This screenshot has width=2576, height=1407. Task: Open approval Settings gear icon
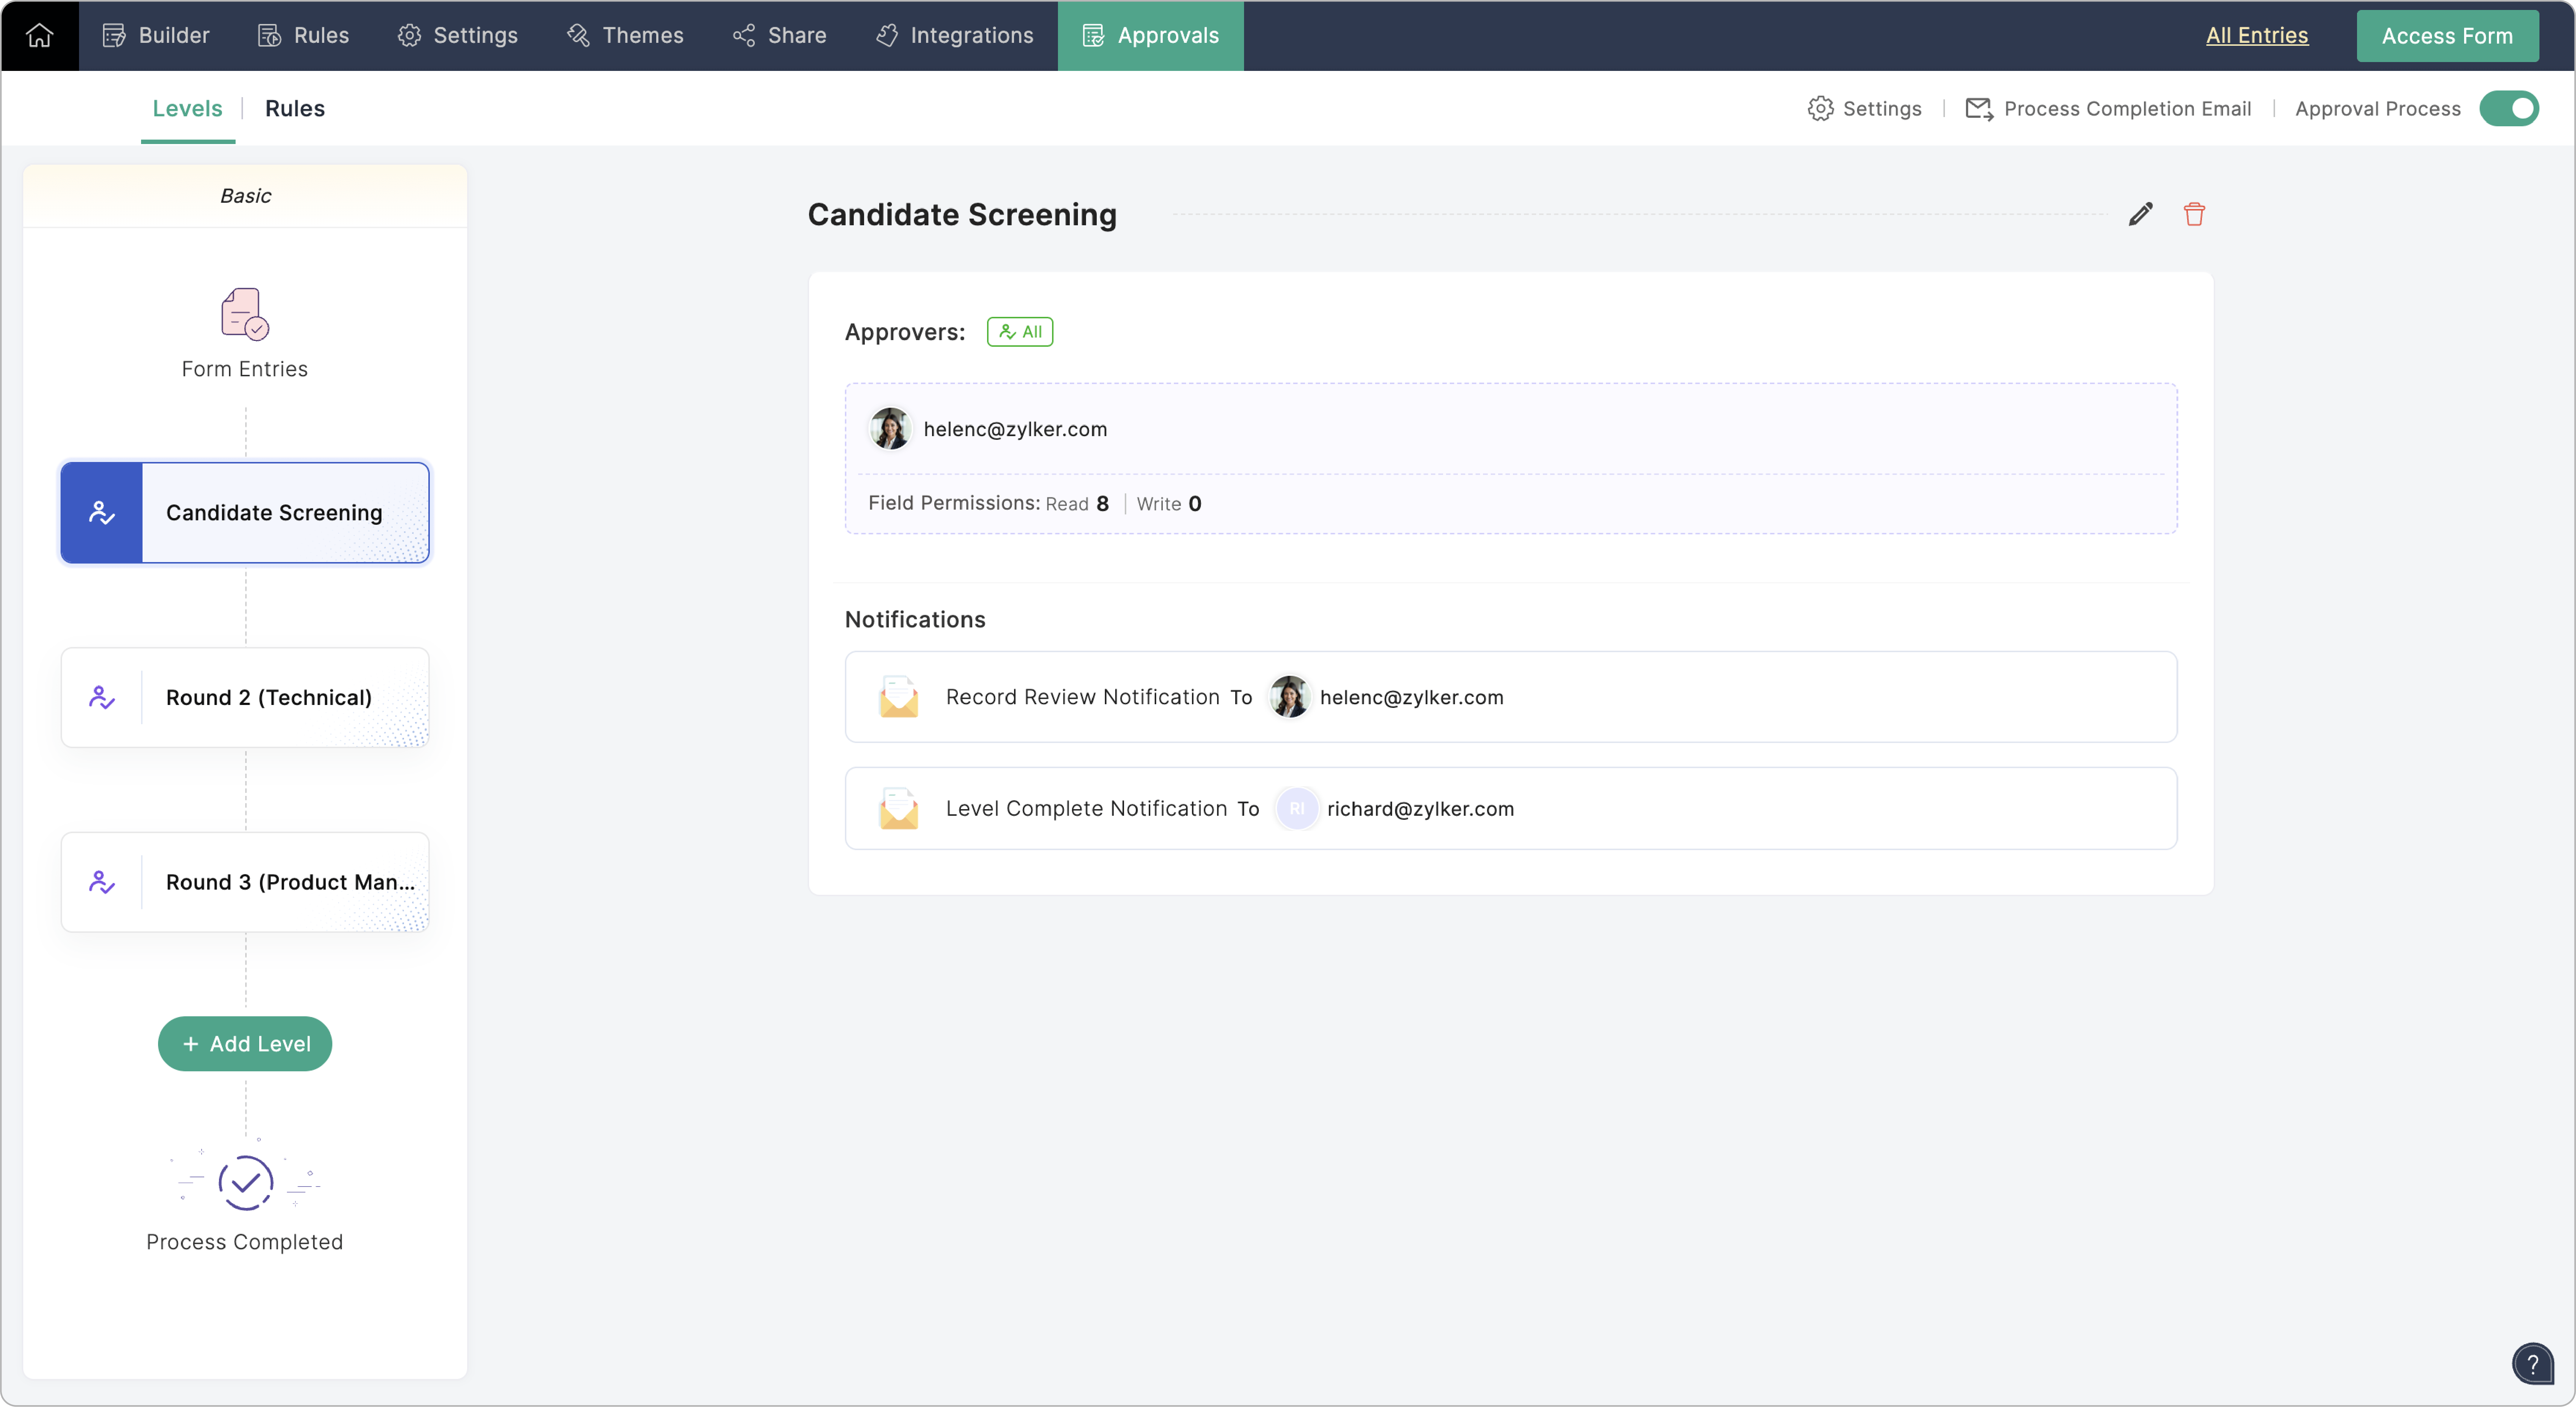coord(1820,108)
